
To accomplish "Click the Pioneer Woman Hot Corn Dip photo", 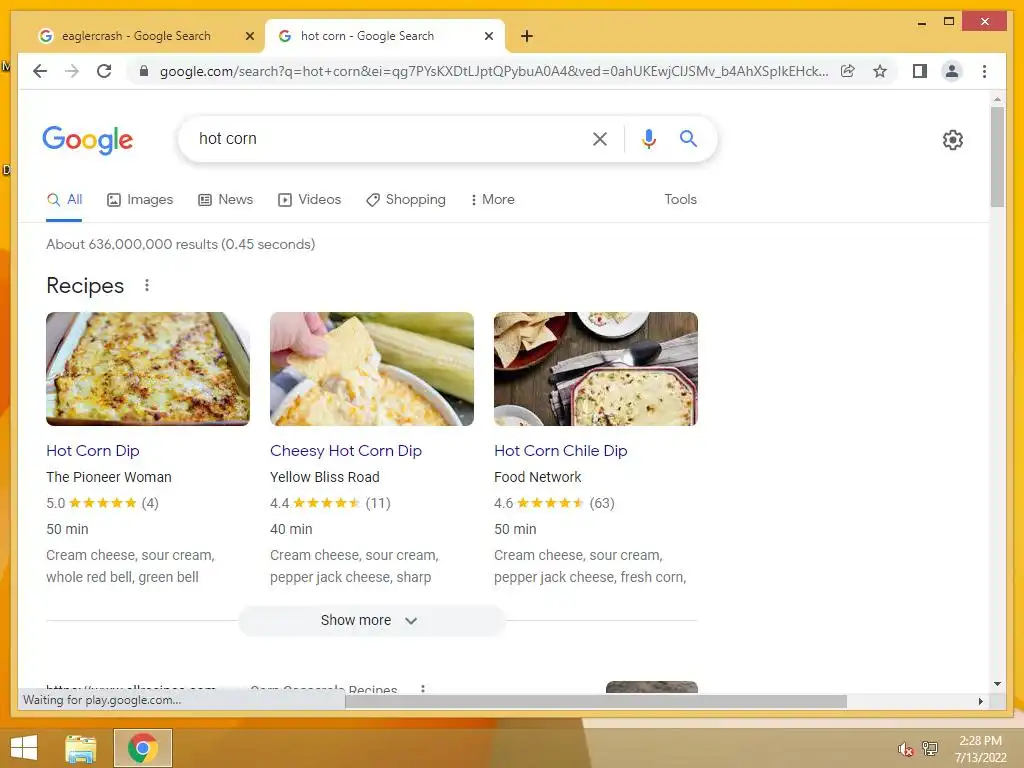I will tap(148, 369).
